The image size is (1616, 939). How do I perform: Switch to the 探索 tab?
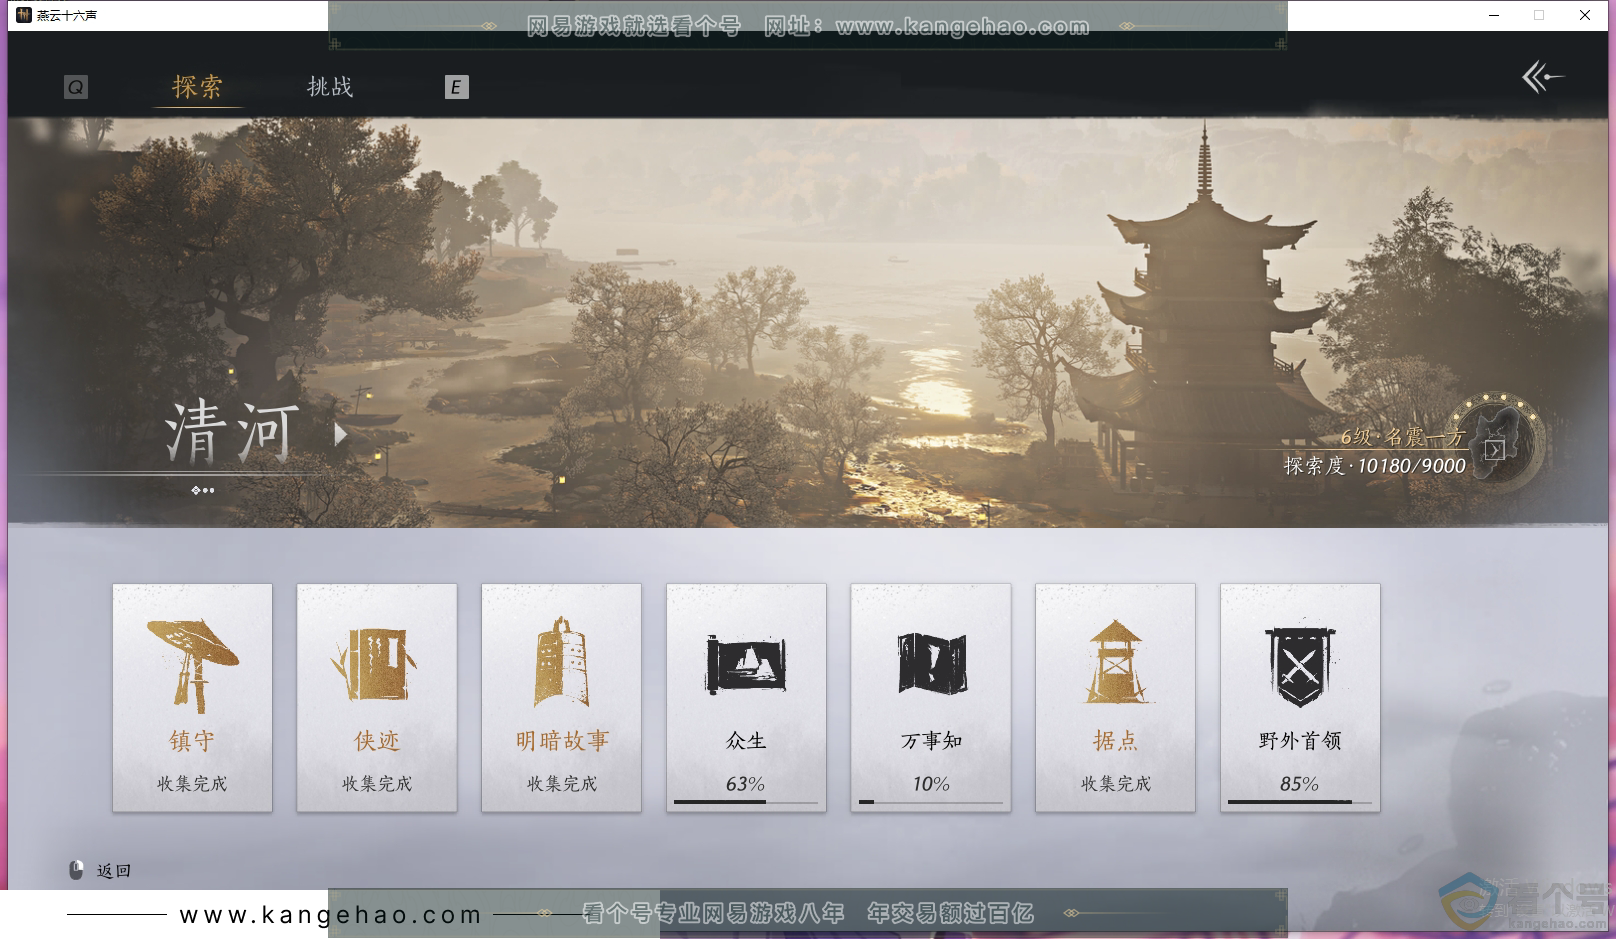pyautogui.click(x=197, y=87)
